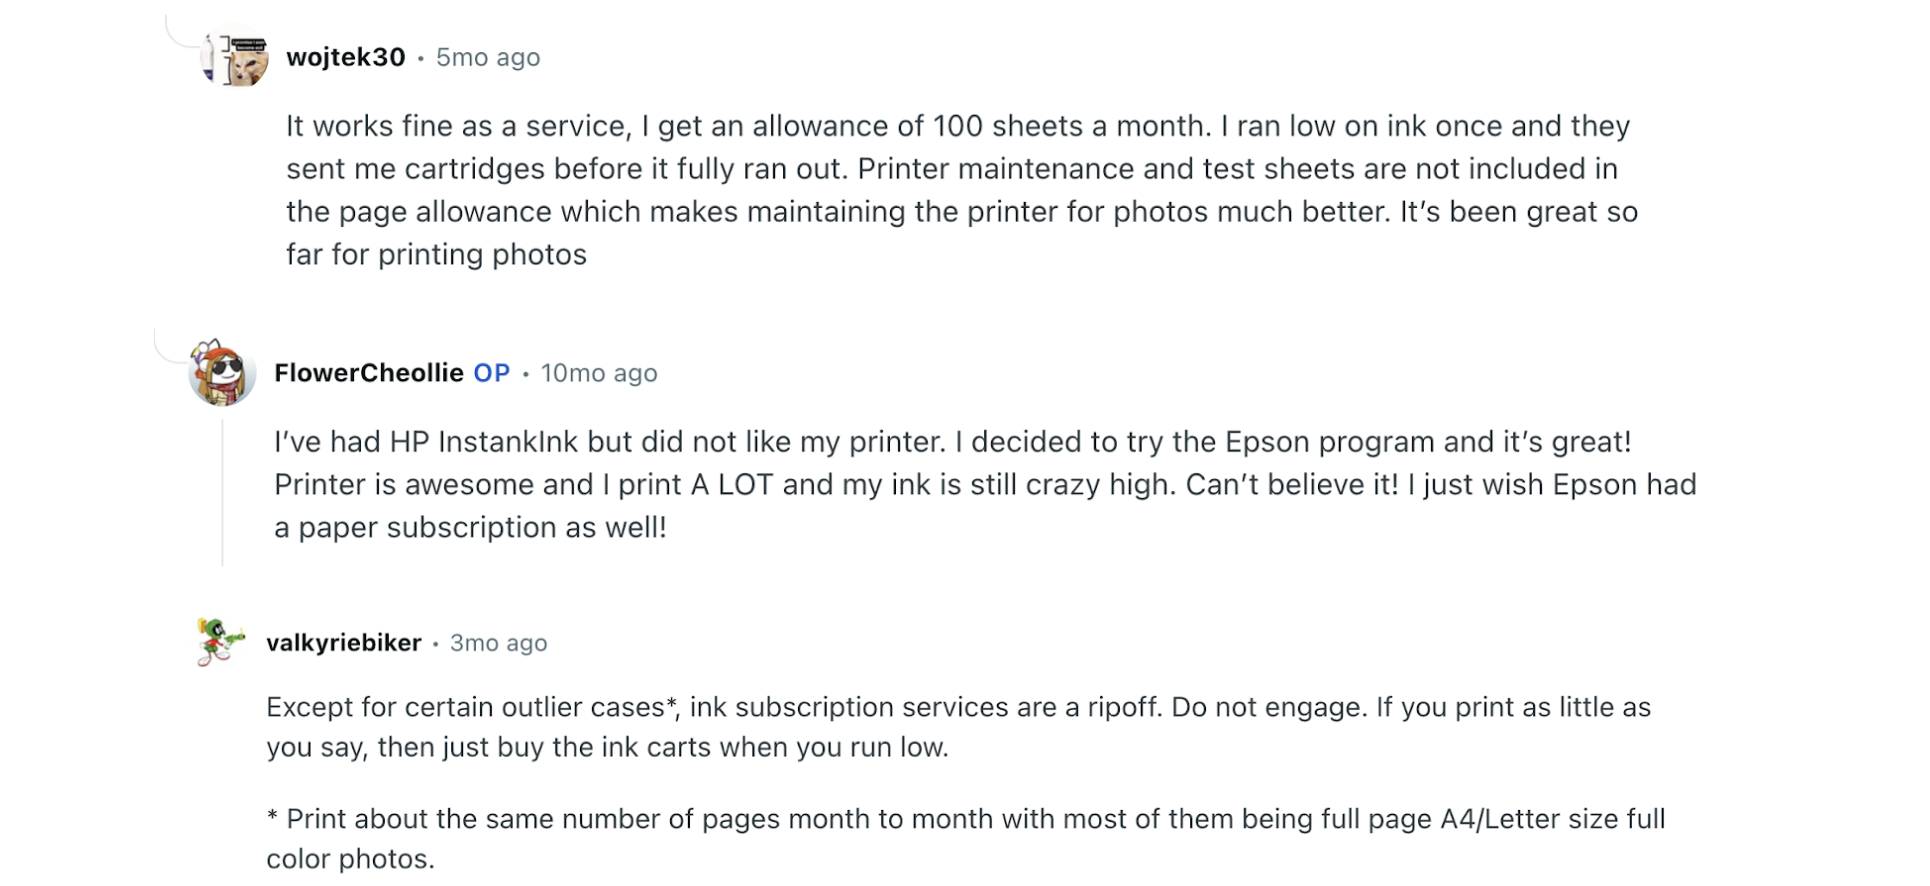Click FlowerCheollie's sunglasses avatar

222,372
